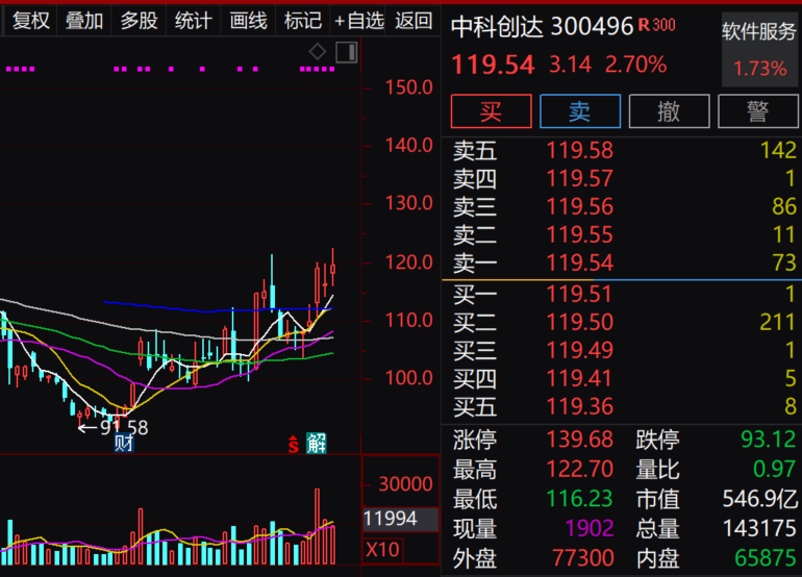Open the 财 financial report marker
This screenshot has width=802, height=577.
[123, 443]
